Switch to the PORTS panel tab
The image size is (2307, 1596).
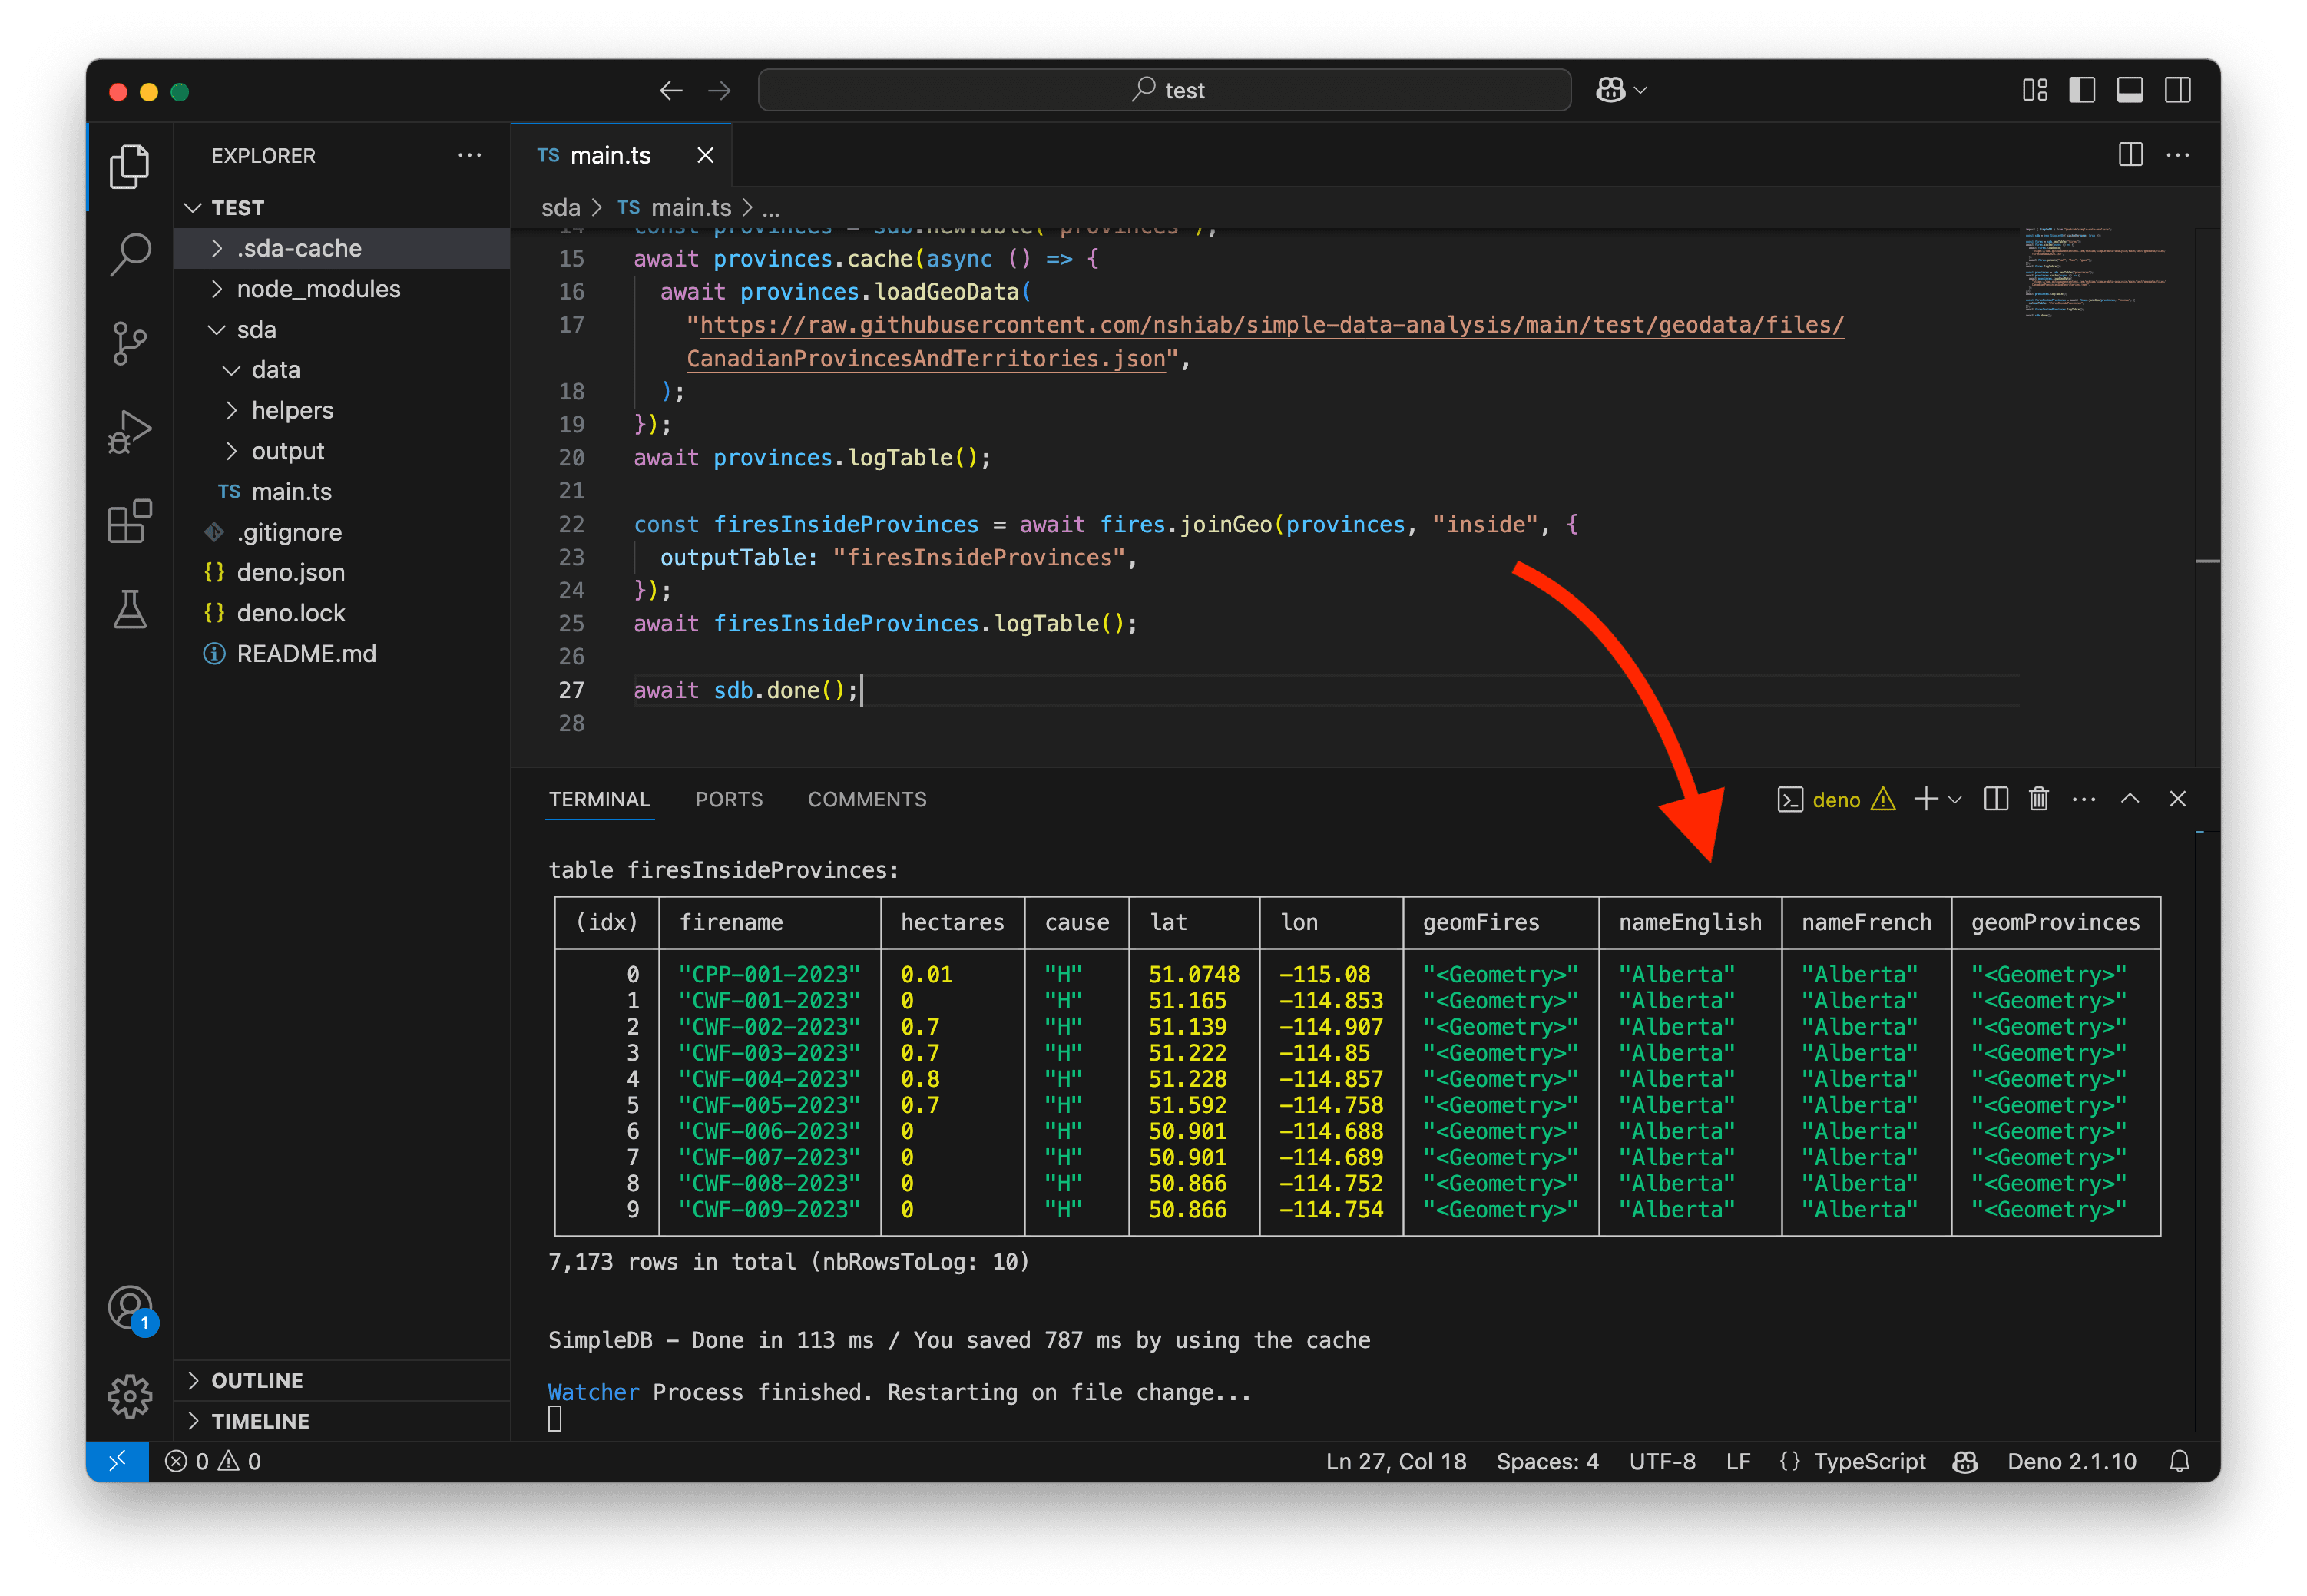tap(729, 800)
